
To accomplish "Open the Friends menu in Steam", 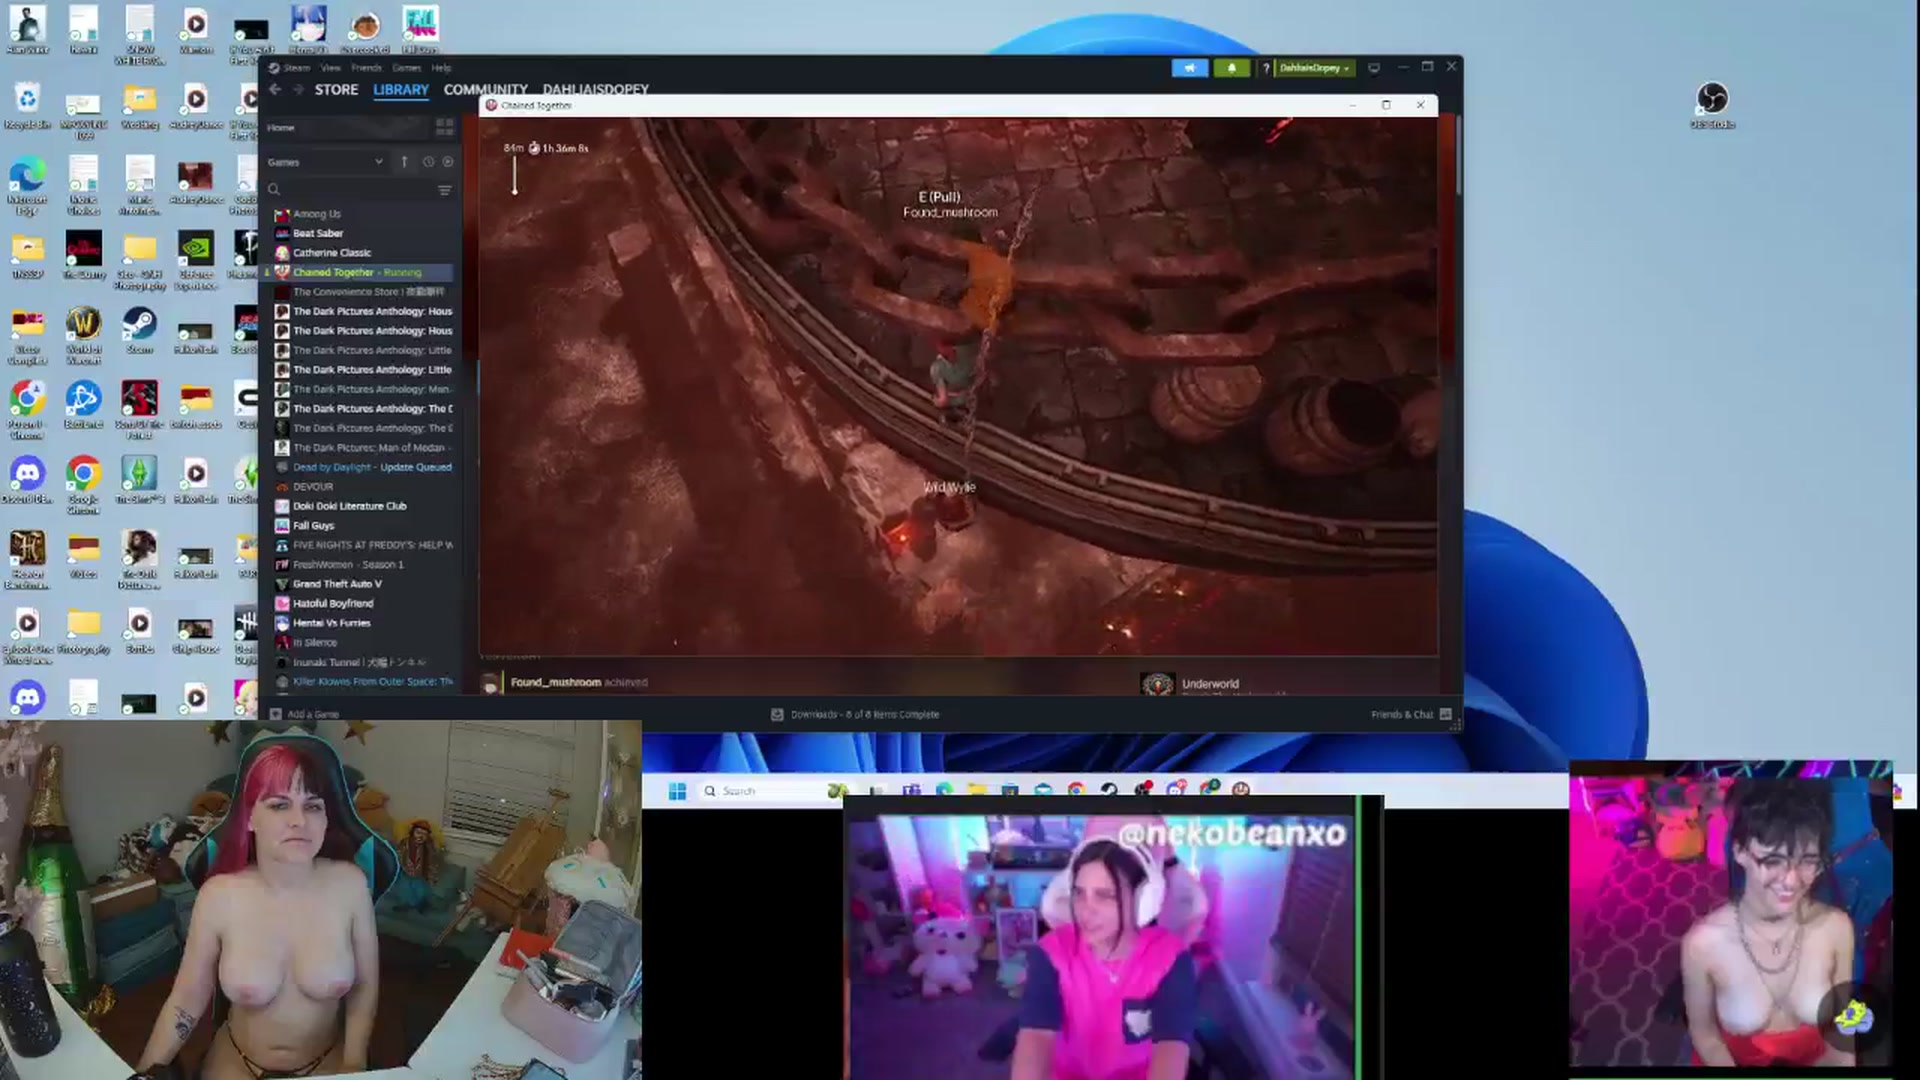I will click(x=366, y=68).
